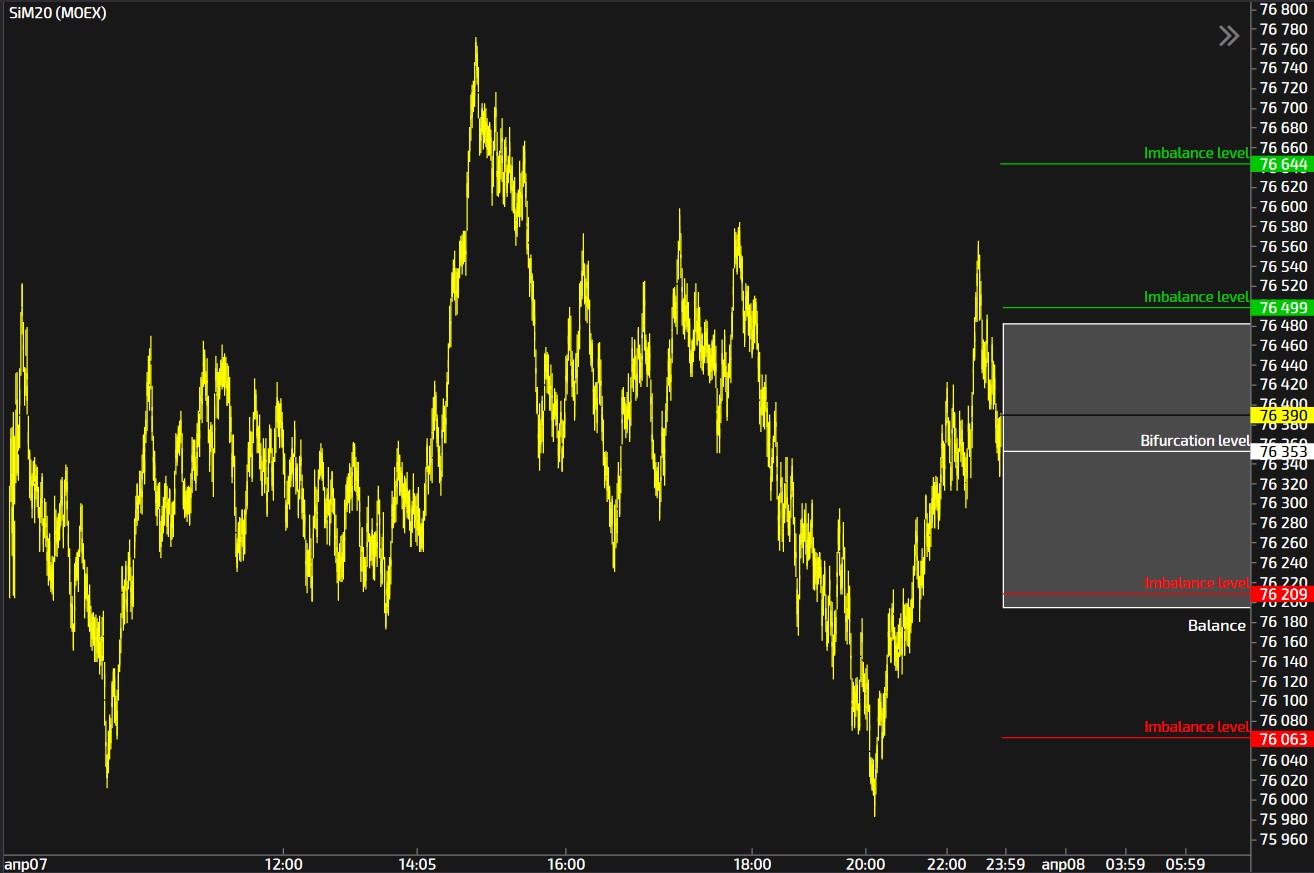Select the 18:00 time axis label
Viewport: 1314px width, 873px height.
click(x=752, y=863)
